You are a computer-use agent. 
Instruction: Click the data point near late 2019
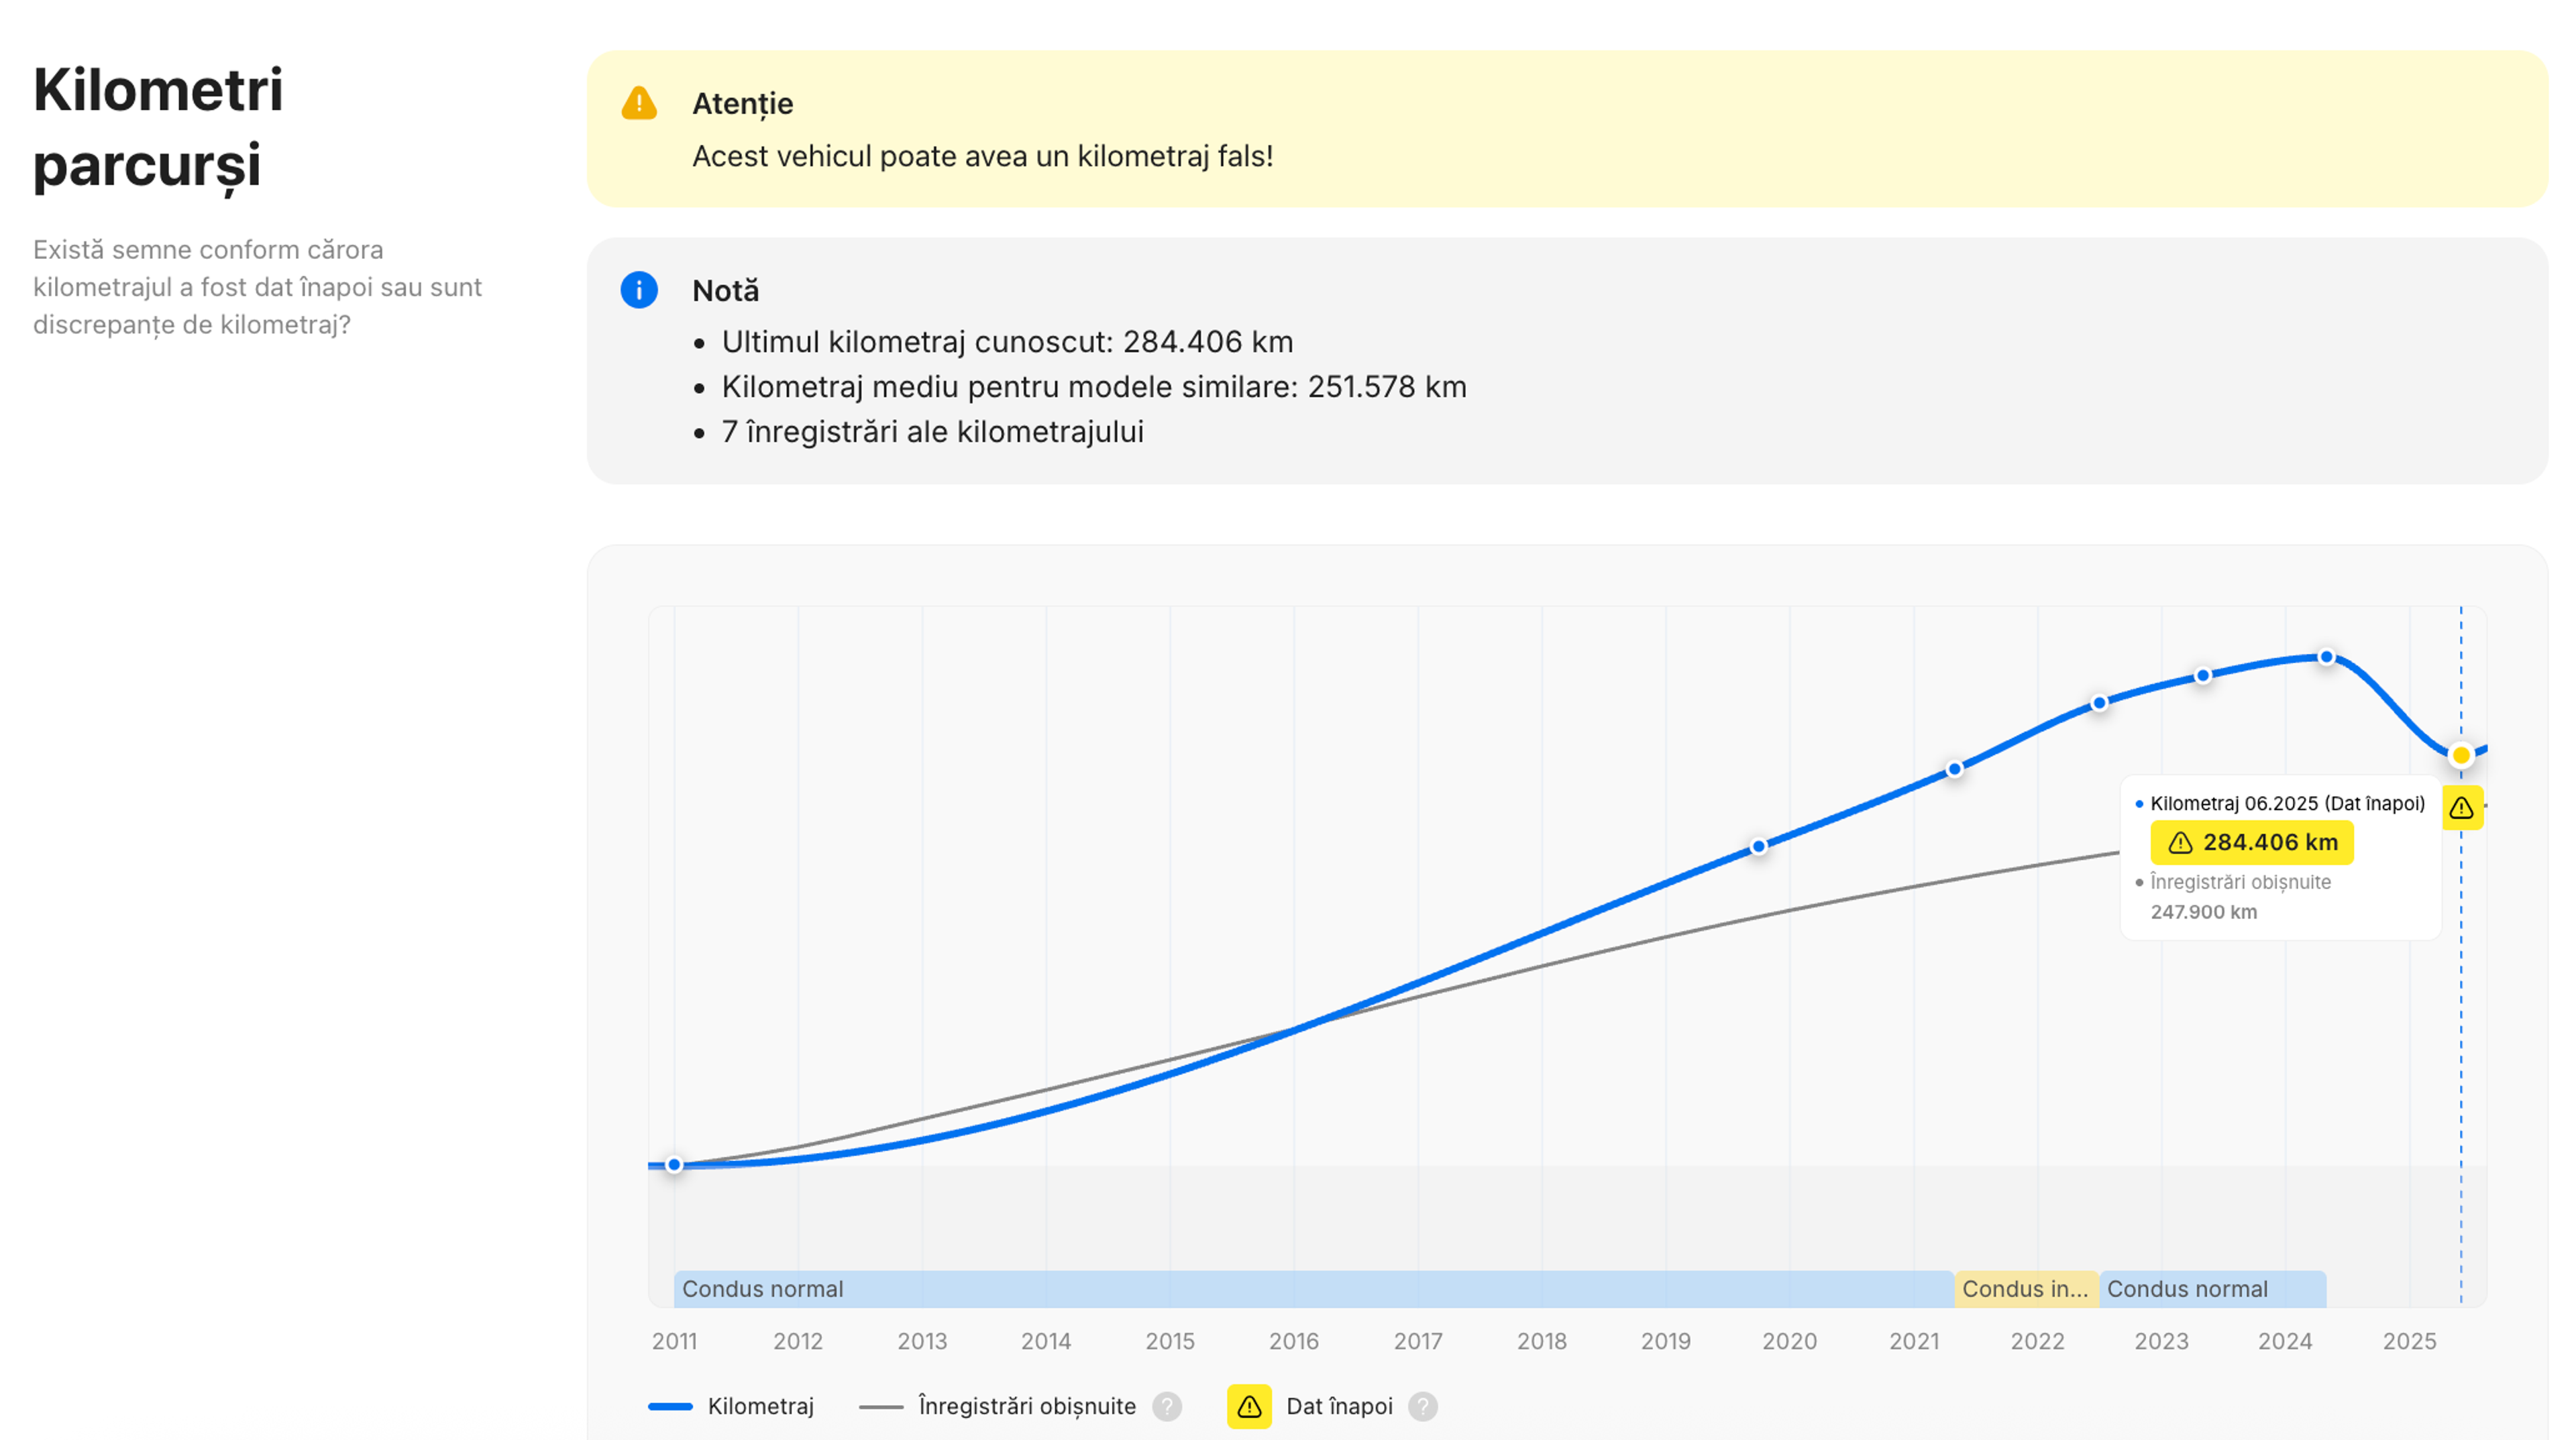click(1759, 847)
